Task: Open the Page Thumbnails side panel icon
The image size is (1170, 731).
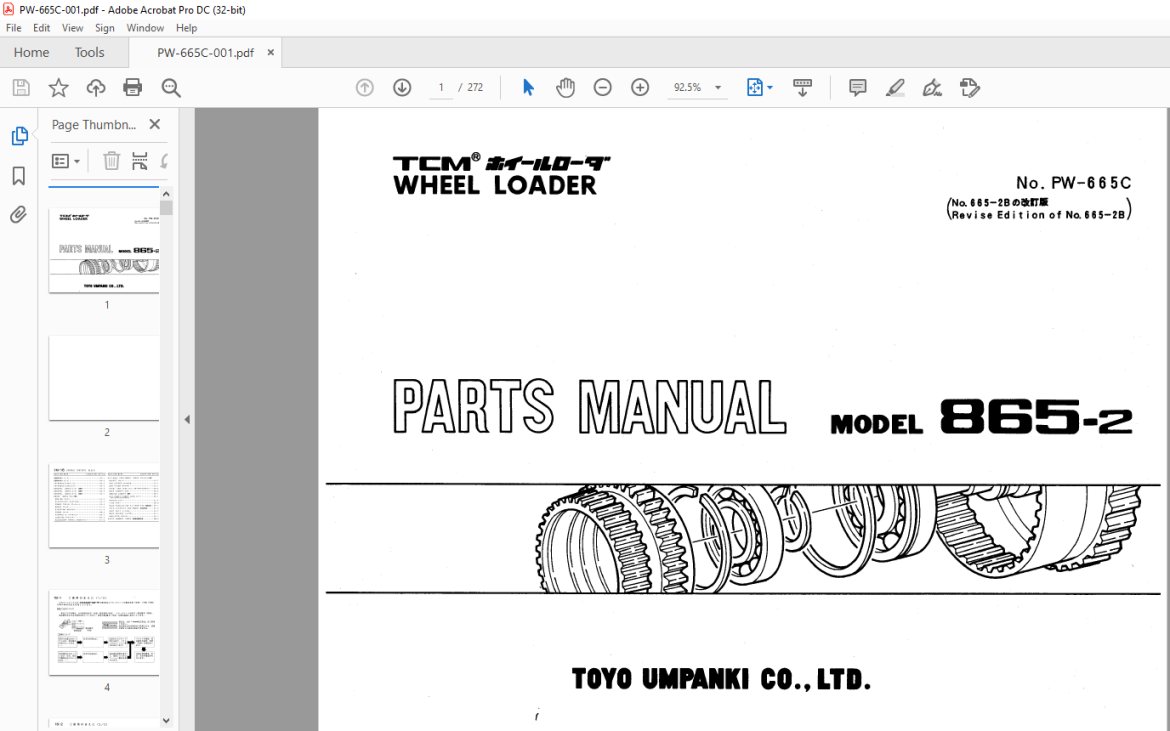Action: point(19,136)
